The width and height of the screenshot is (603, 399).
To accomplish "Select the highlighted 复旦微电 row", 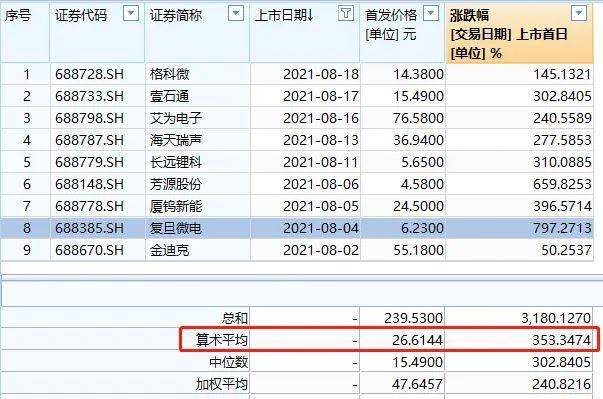I will [297, 228].
